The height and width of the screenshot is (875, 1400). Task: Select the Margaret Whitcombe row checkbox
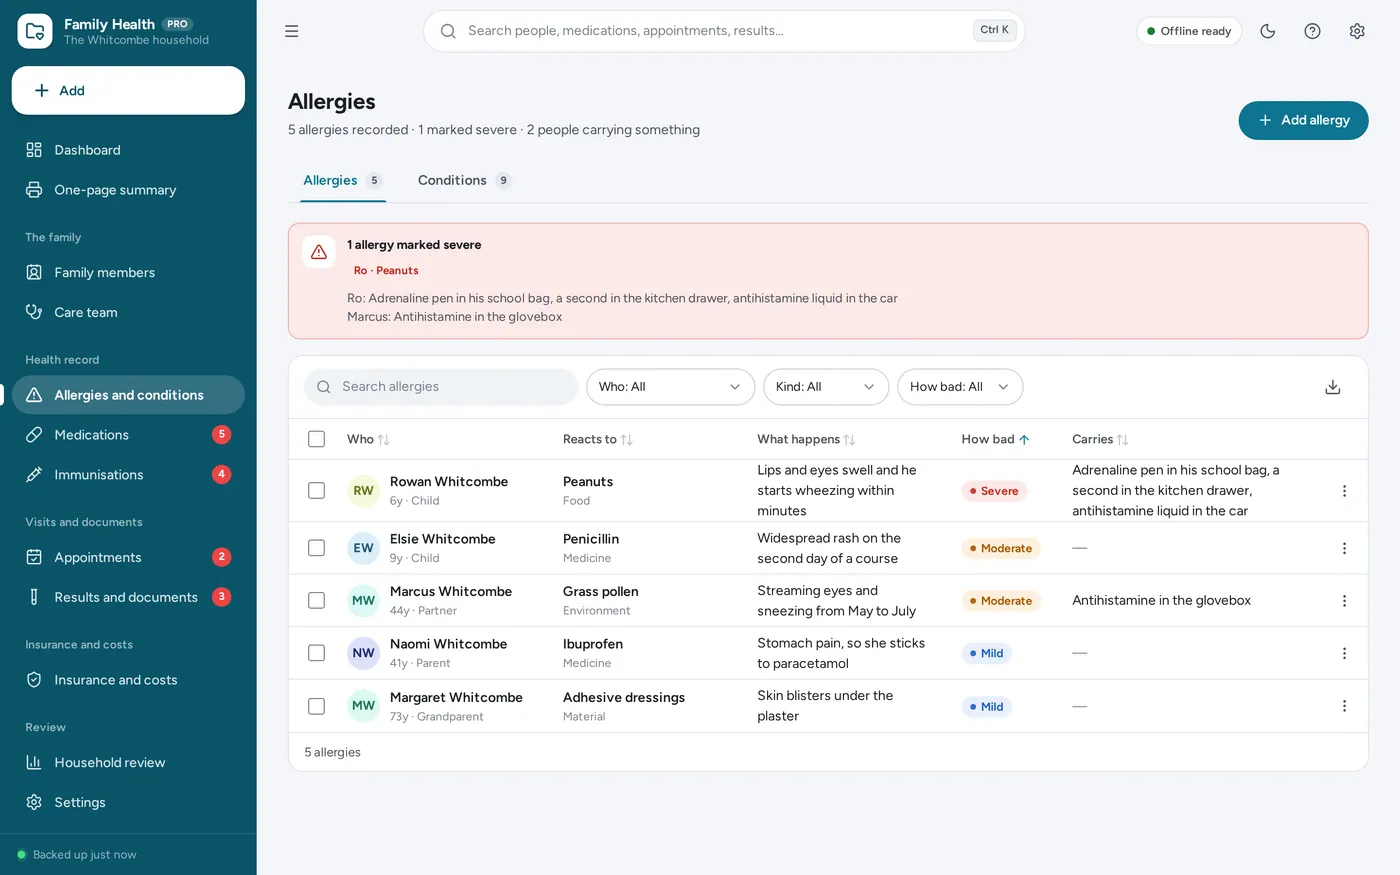click(x=317, y=706)
